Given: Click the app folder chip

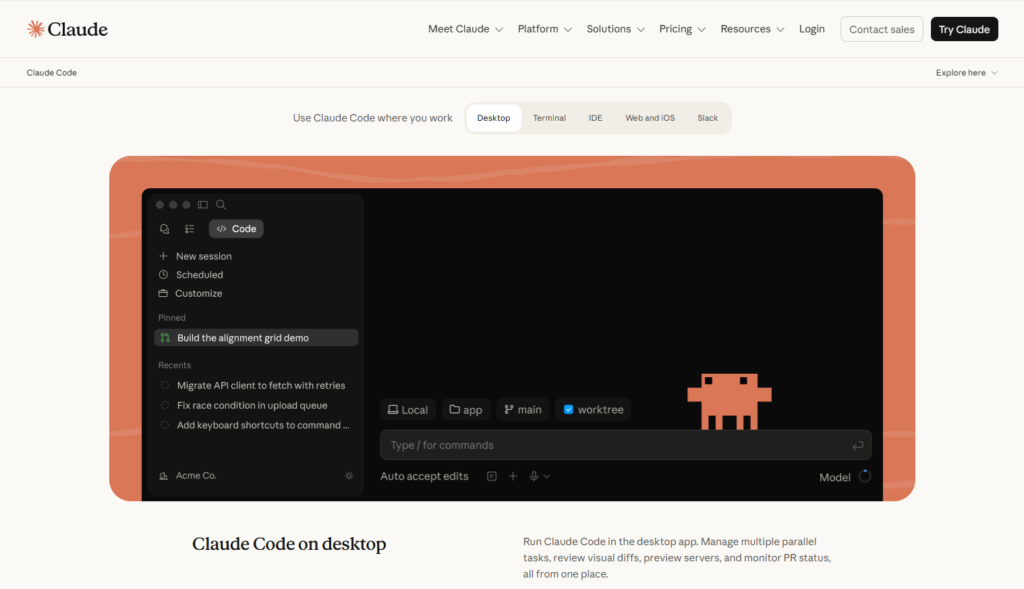Looking at the screenshot, I should [466, 409].
